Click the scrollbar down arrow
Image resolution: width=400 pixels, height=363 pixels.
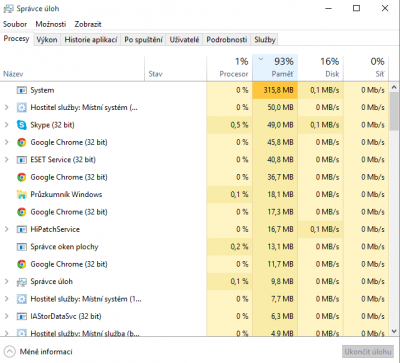(394, 331)
